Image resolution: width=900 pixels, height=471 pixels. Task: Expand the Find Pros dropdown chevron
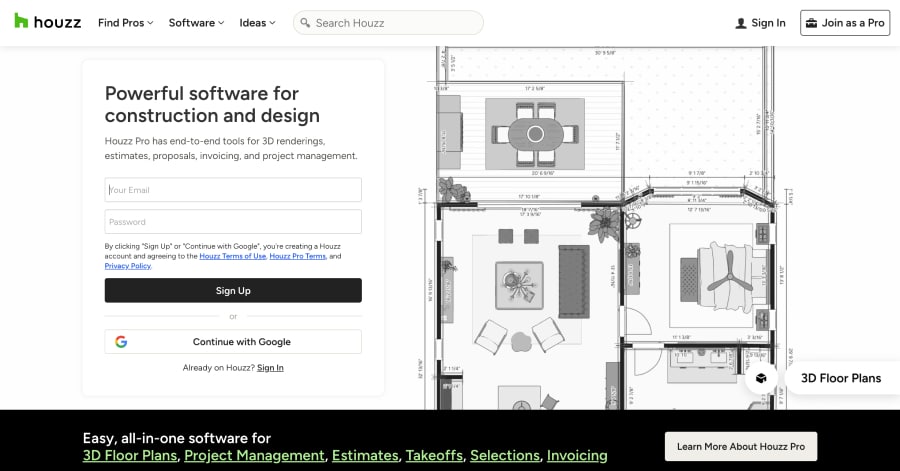click(150, 23)
